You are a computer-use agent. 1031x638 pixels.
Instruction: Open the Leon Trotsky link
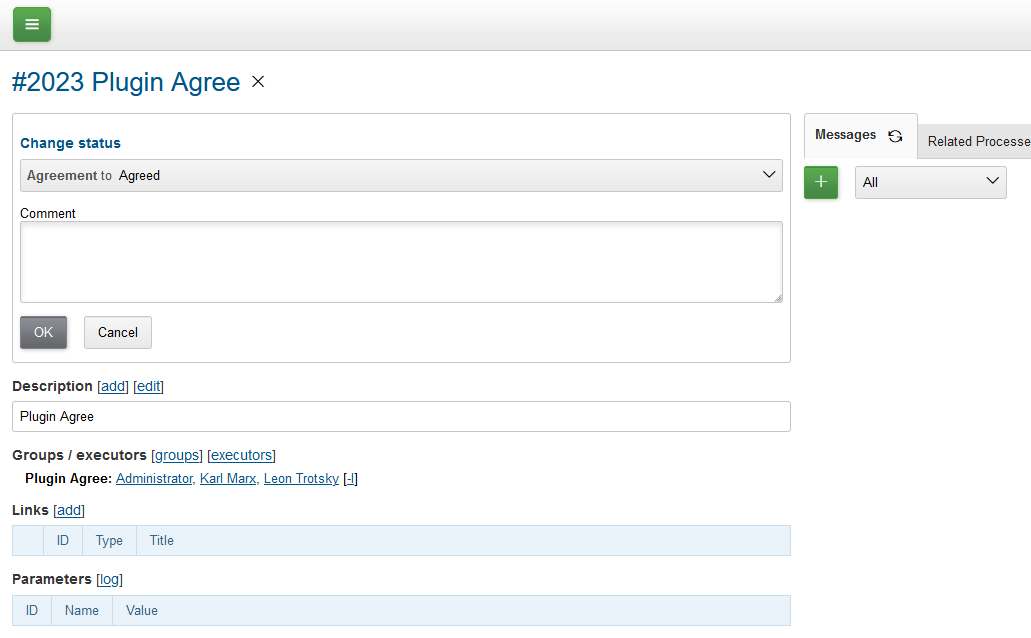[x=301, y=478]
